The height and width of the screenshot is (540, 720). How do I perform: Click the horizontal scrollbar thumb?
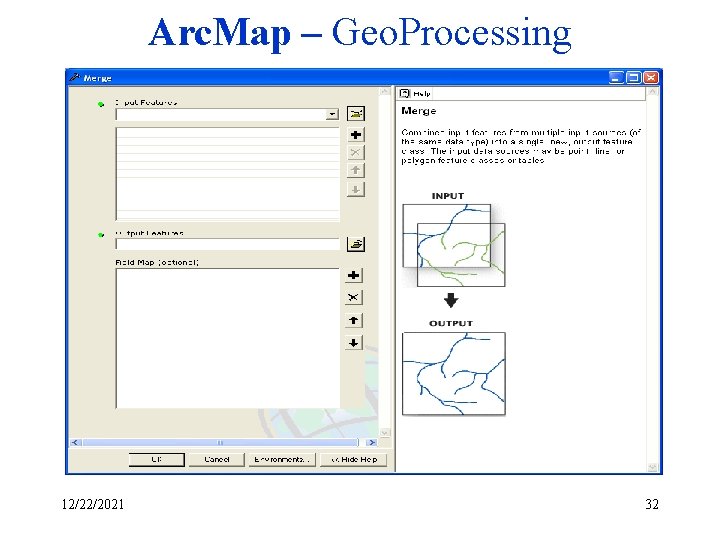tap(220, 443)
